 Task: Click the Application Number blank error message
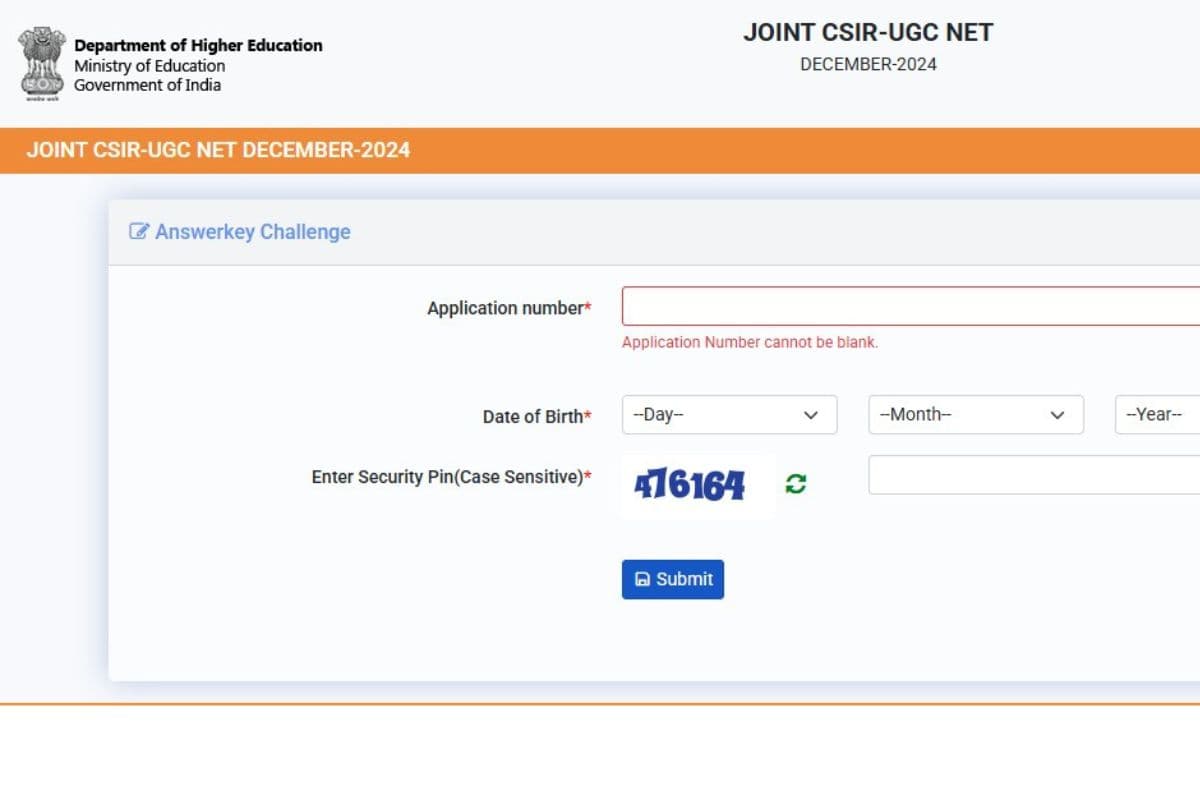coord(748,342)
